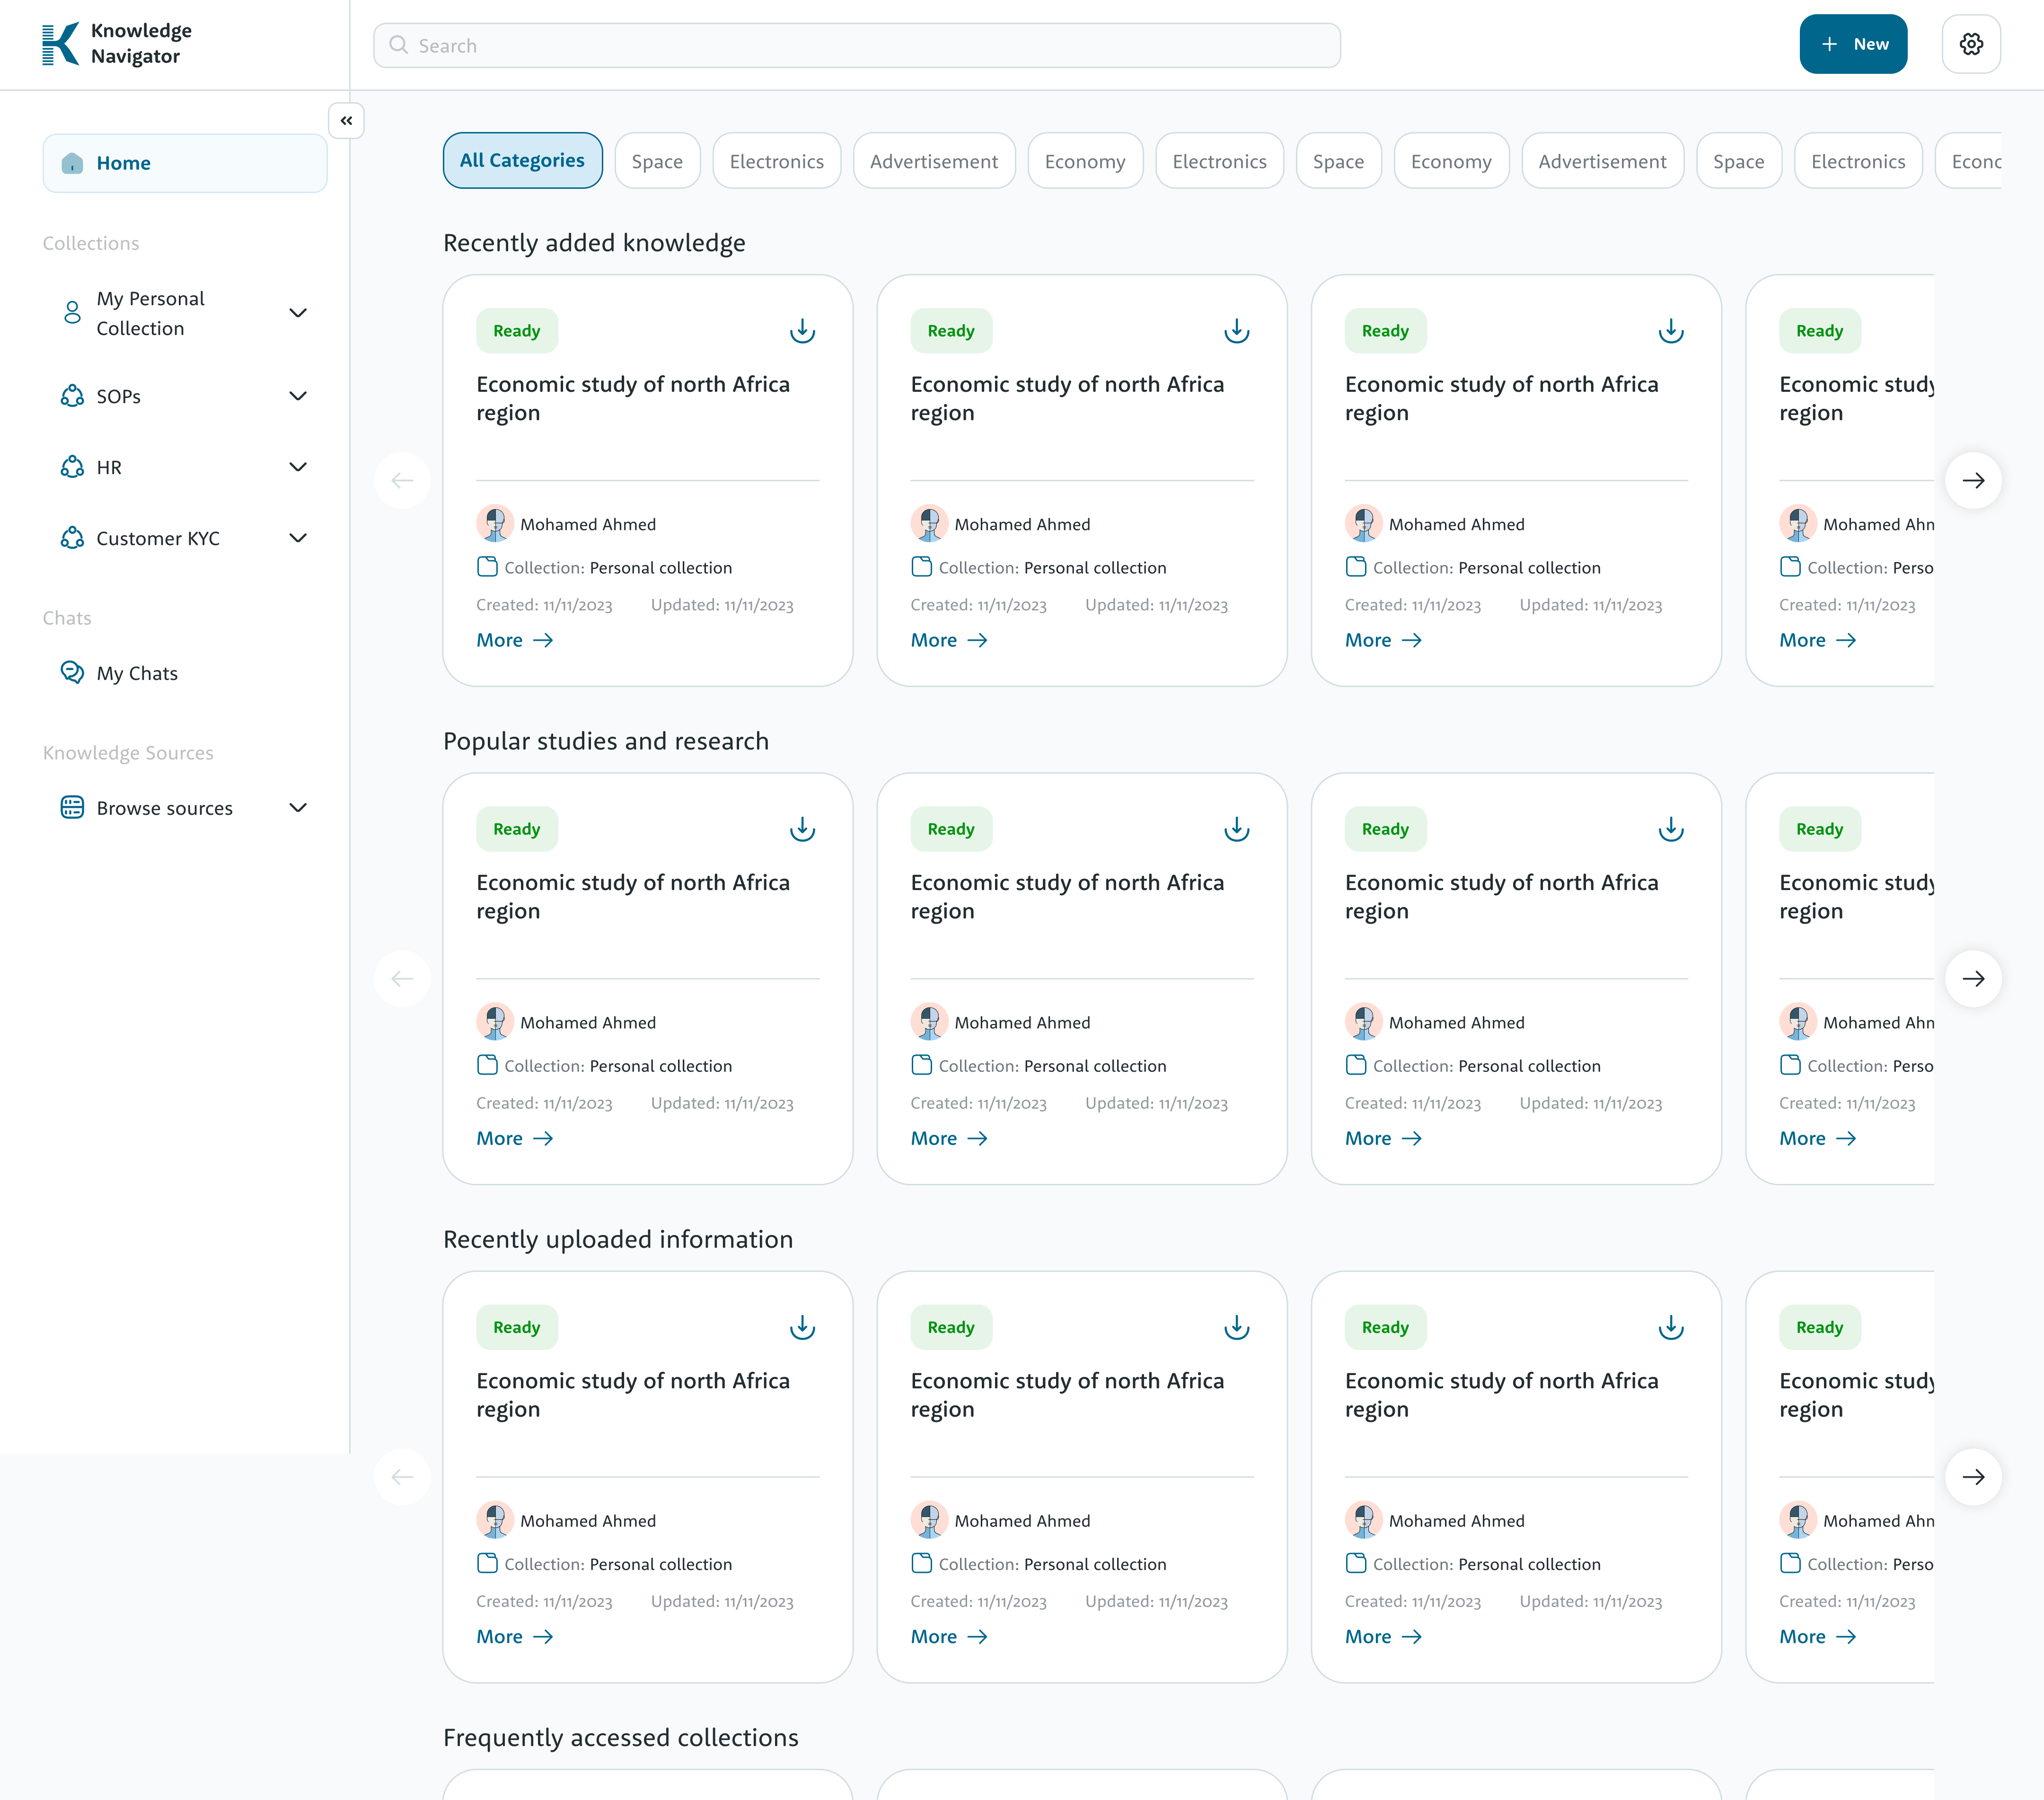Image resolution: width=2044 pixels, height=1800 pixels.
Task: Click the My Chats chat bubble icon
Action: pyautogui.click(x=71, y=672)
